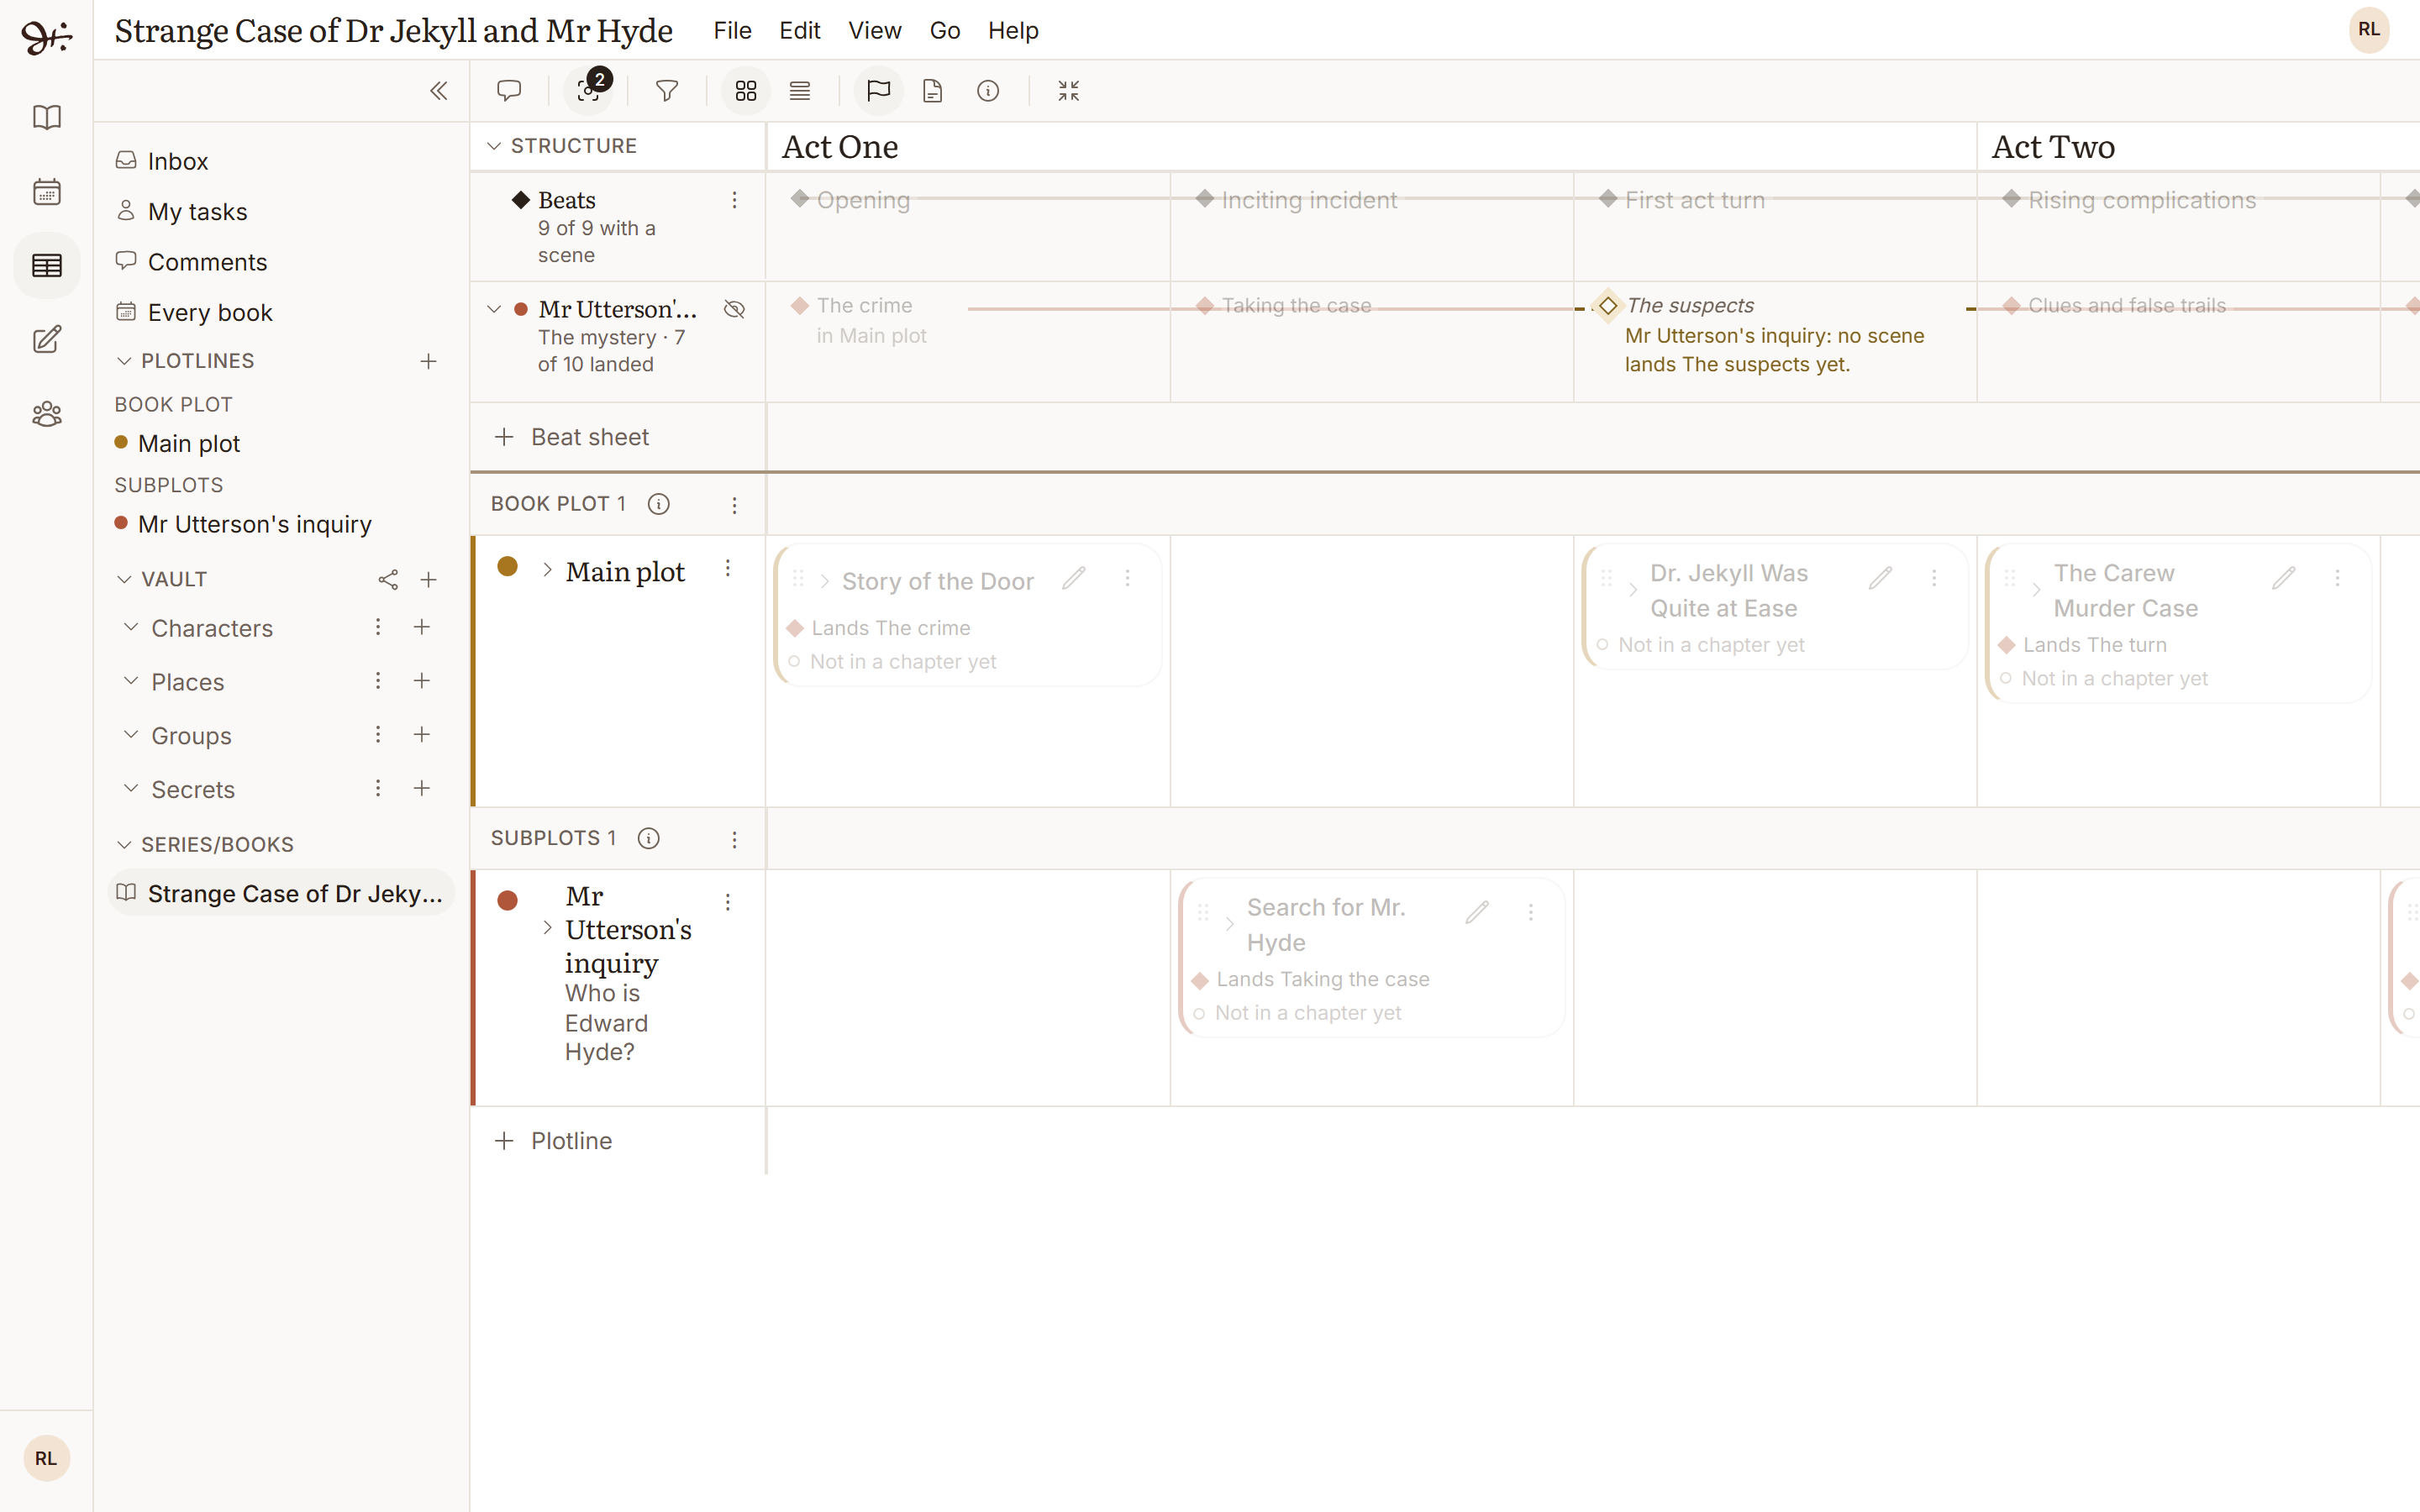Open the calendar icon in left rail

[x=47, y=191]
